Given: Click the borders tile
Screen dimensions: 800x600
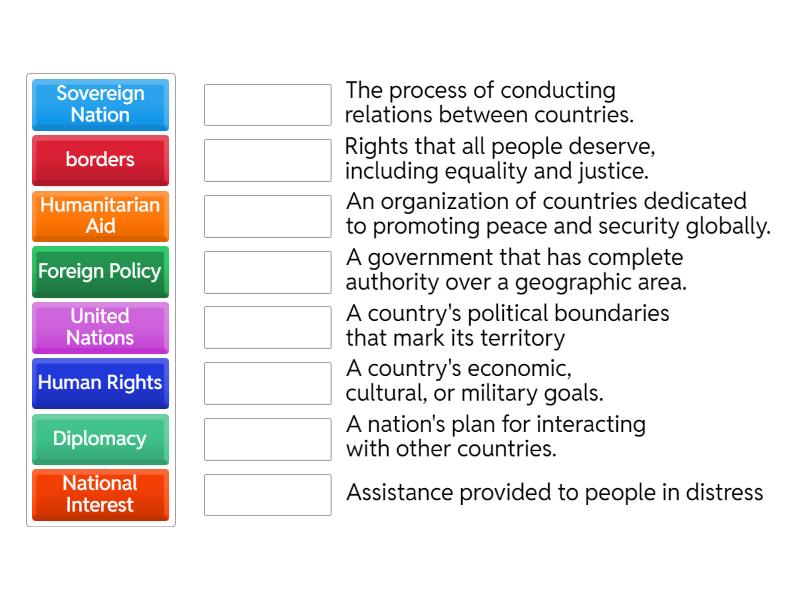Looking at the screenshot, I should 100,160.
